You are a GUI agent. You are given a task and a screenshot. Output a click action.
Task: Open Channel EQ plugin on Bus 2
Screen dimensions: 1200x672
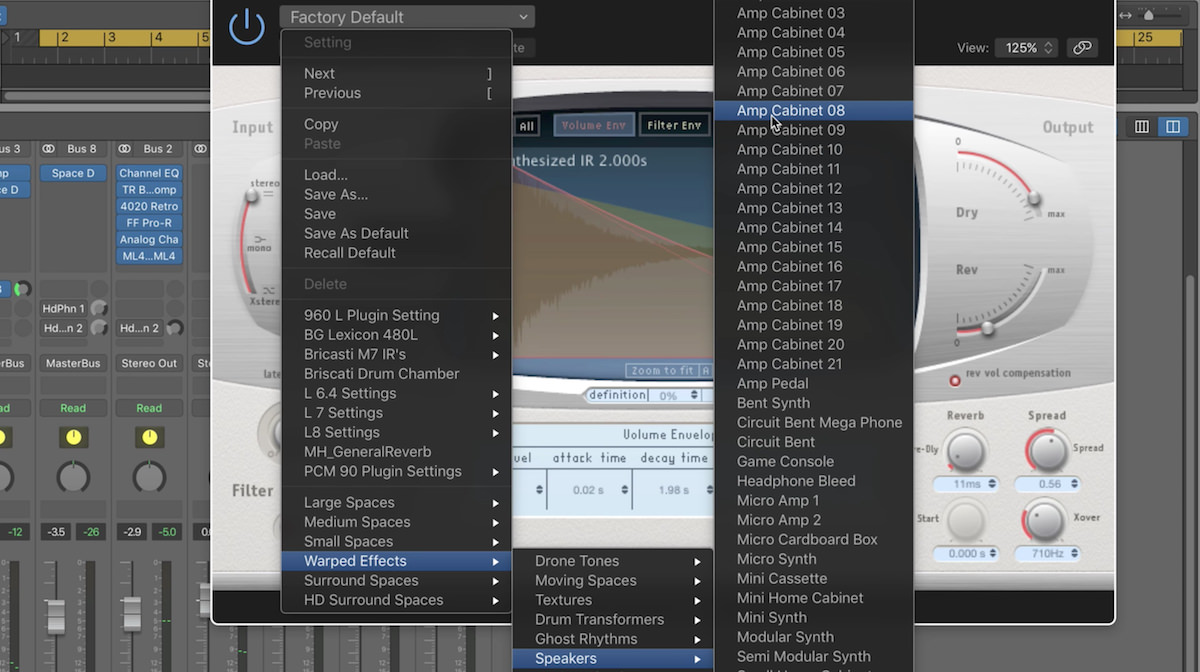[x=149, y=173]
